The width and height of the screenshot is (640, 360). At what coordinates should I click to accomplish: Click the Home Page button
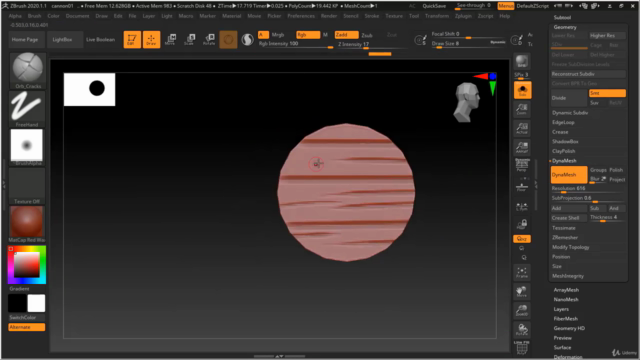coord(25,40)
